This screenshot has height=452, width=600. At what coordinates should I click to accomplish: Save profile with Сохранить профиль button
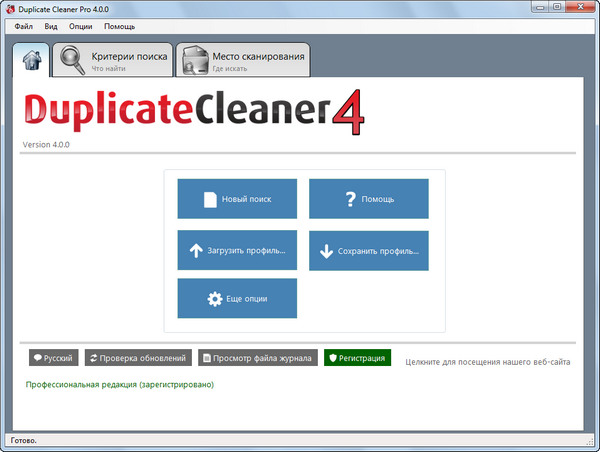coord(368,250)
